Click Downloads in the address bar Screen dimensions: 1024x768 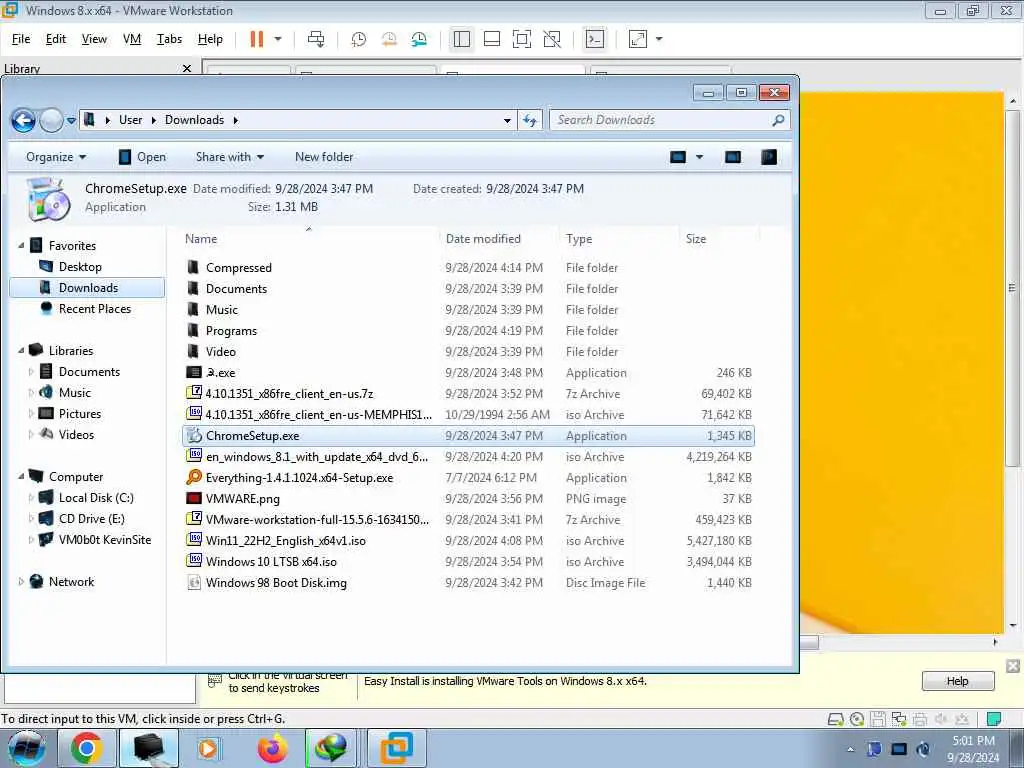coord(195,120)
